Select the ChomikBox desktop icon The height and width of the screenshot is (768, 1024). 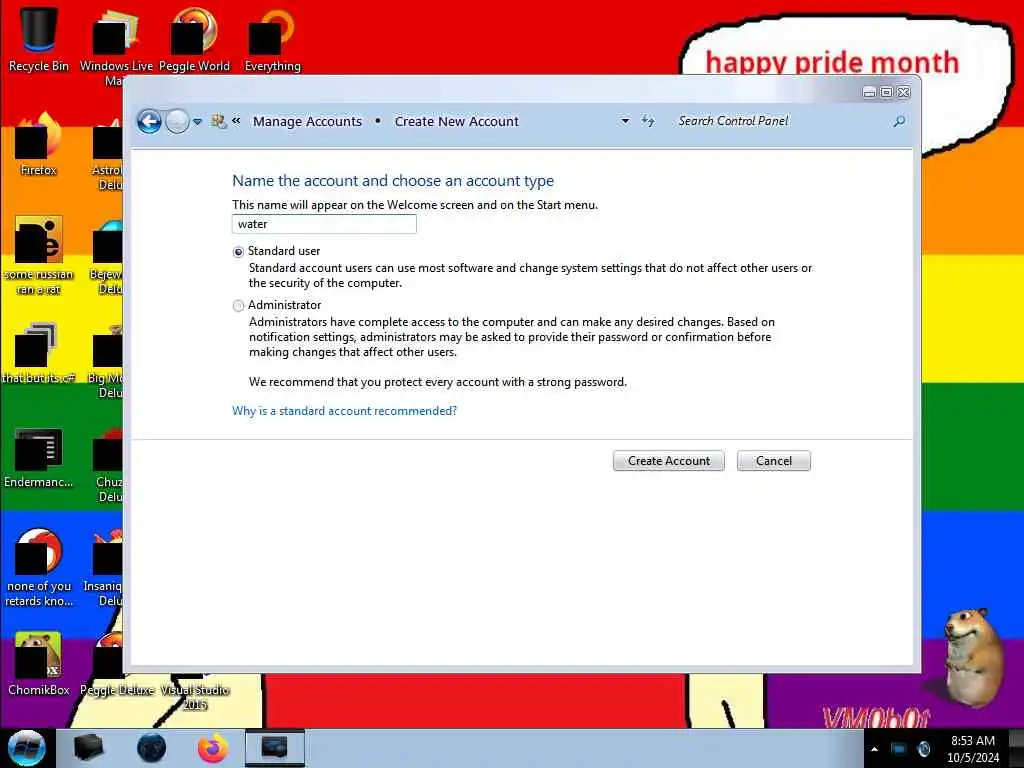point(39,664)
